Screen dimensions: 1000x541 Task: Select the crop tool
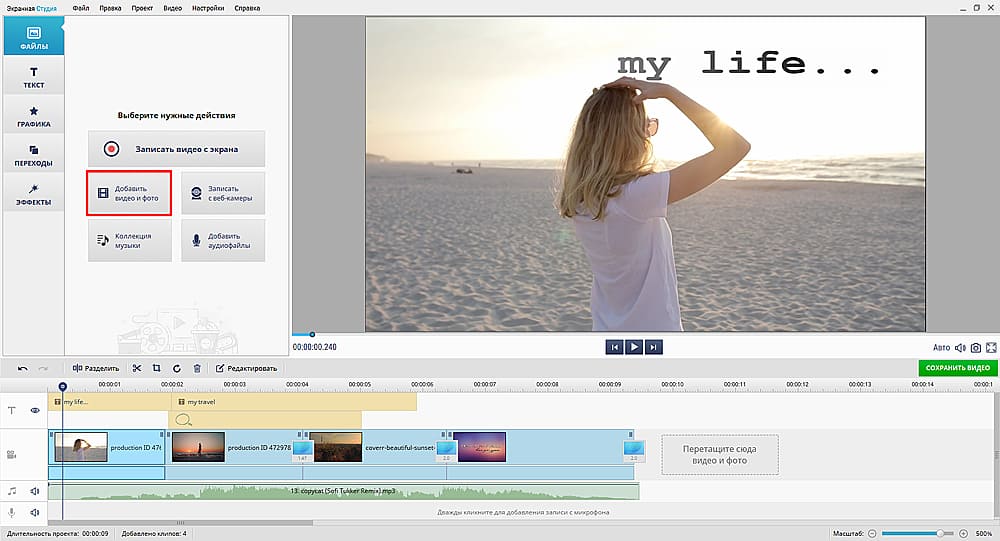[156, 368]
